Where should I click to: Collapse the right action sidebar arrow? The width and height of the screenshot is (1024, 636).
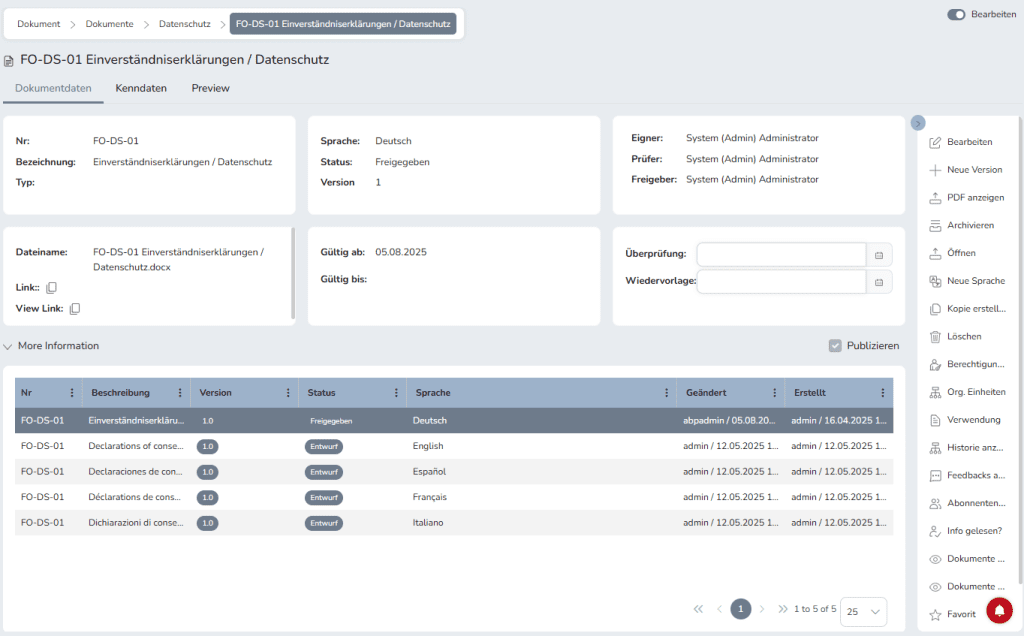[918, 122]
